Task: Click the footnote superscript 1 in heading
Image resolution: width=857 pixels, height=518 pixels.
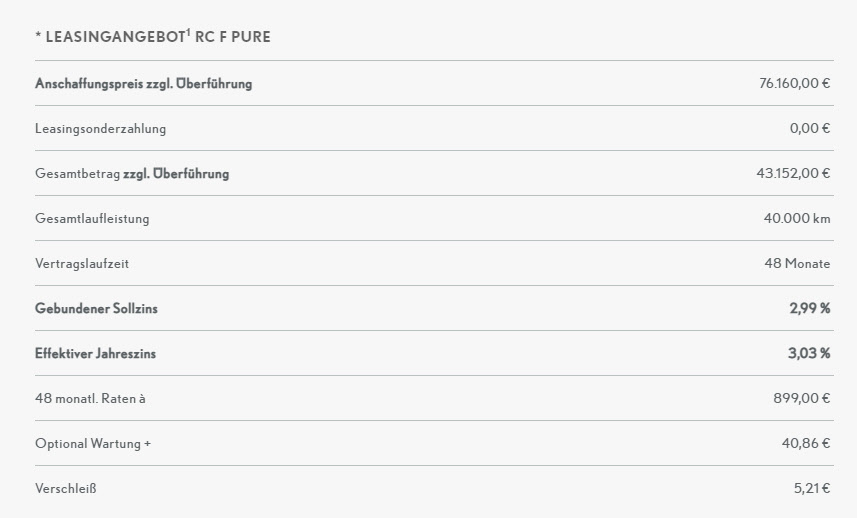Action: pyautogui.click(x=188, y=33)
